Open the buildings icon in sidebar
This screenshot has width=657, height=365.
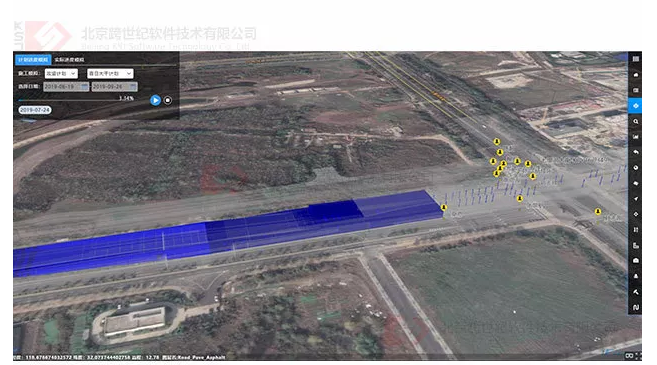tap(635, 245)
